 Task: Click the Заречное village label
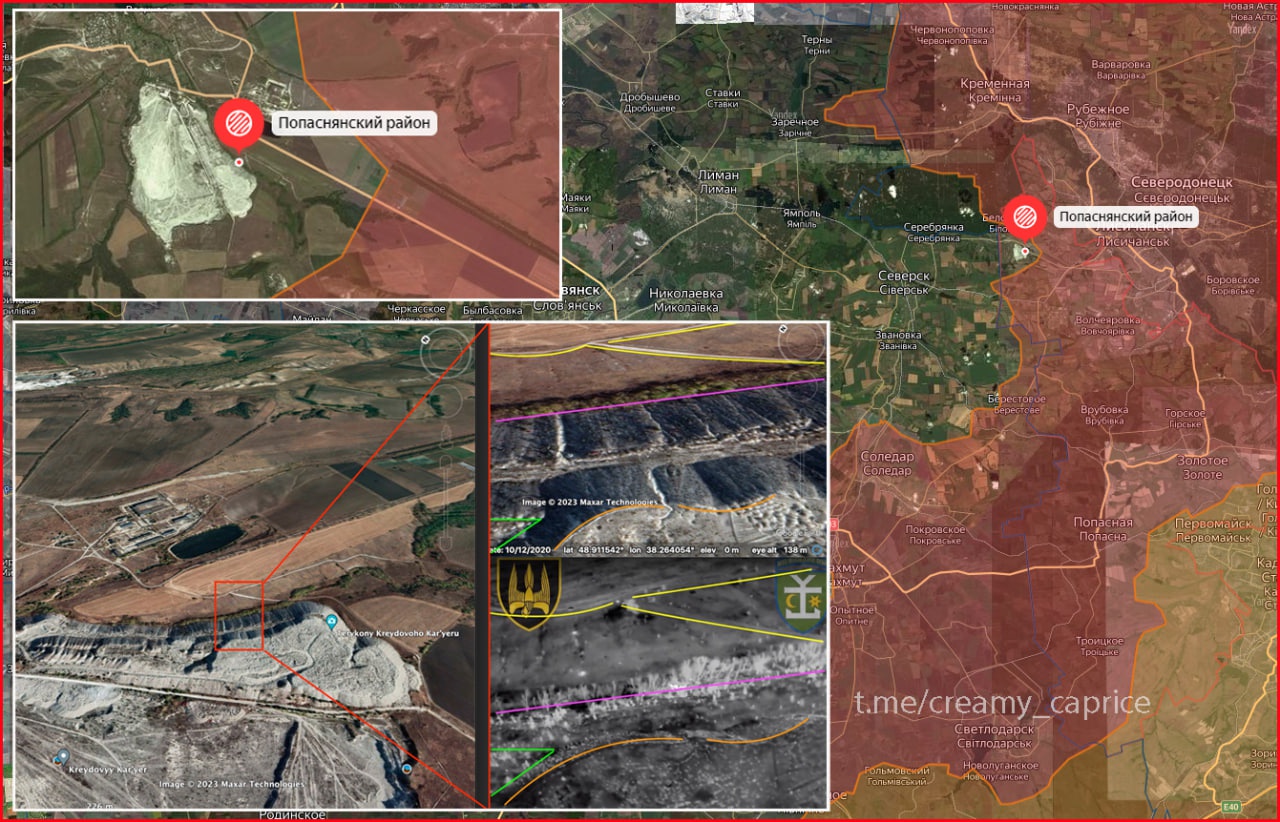795,122
